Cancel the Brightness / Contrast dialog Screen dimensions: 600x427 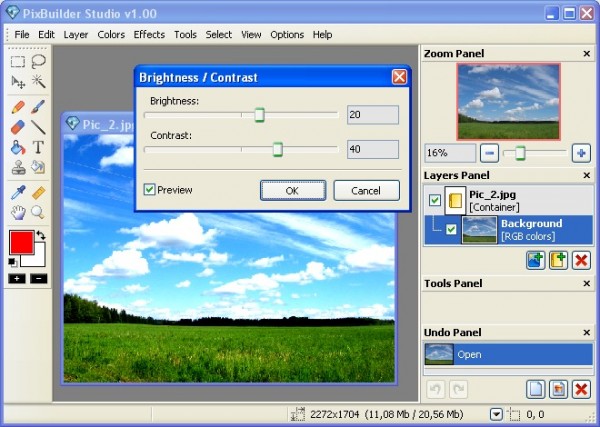point(366,191)
